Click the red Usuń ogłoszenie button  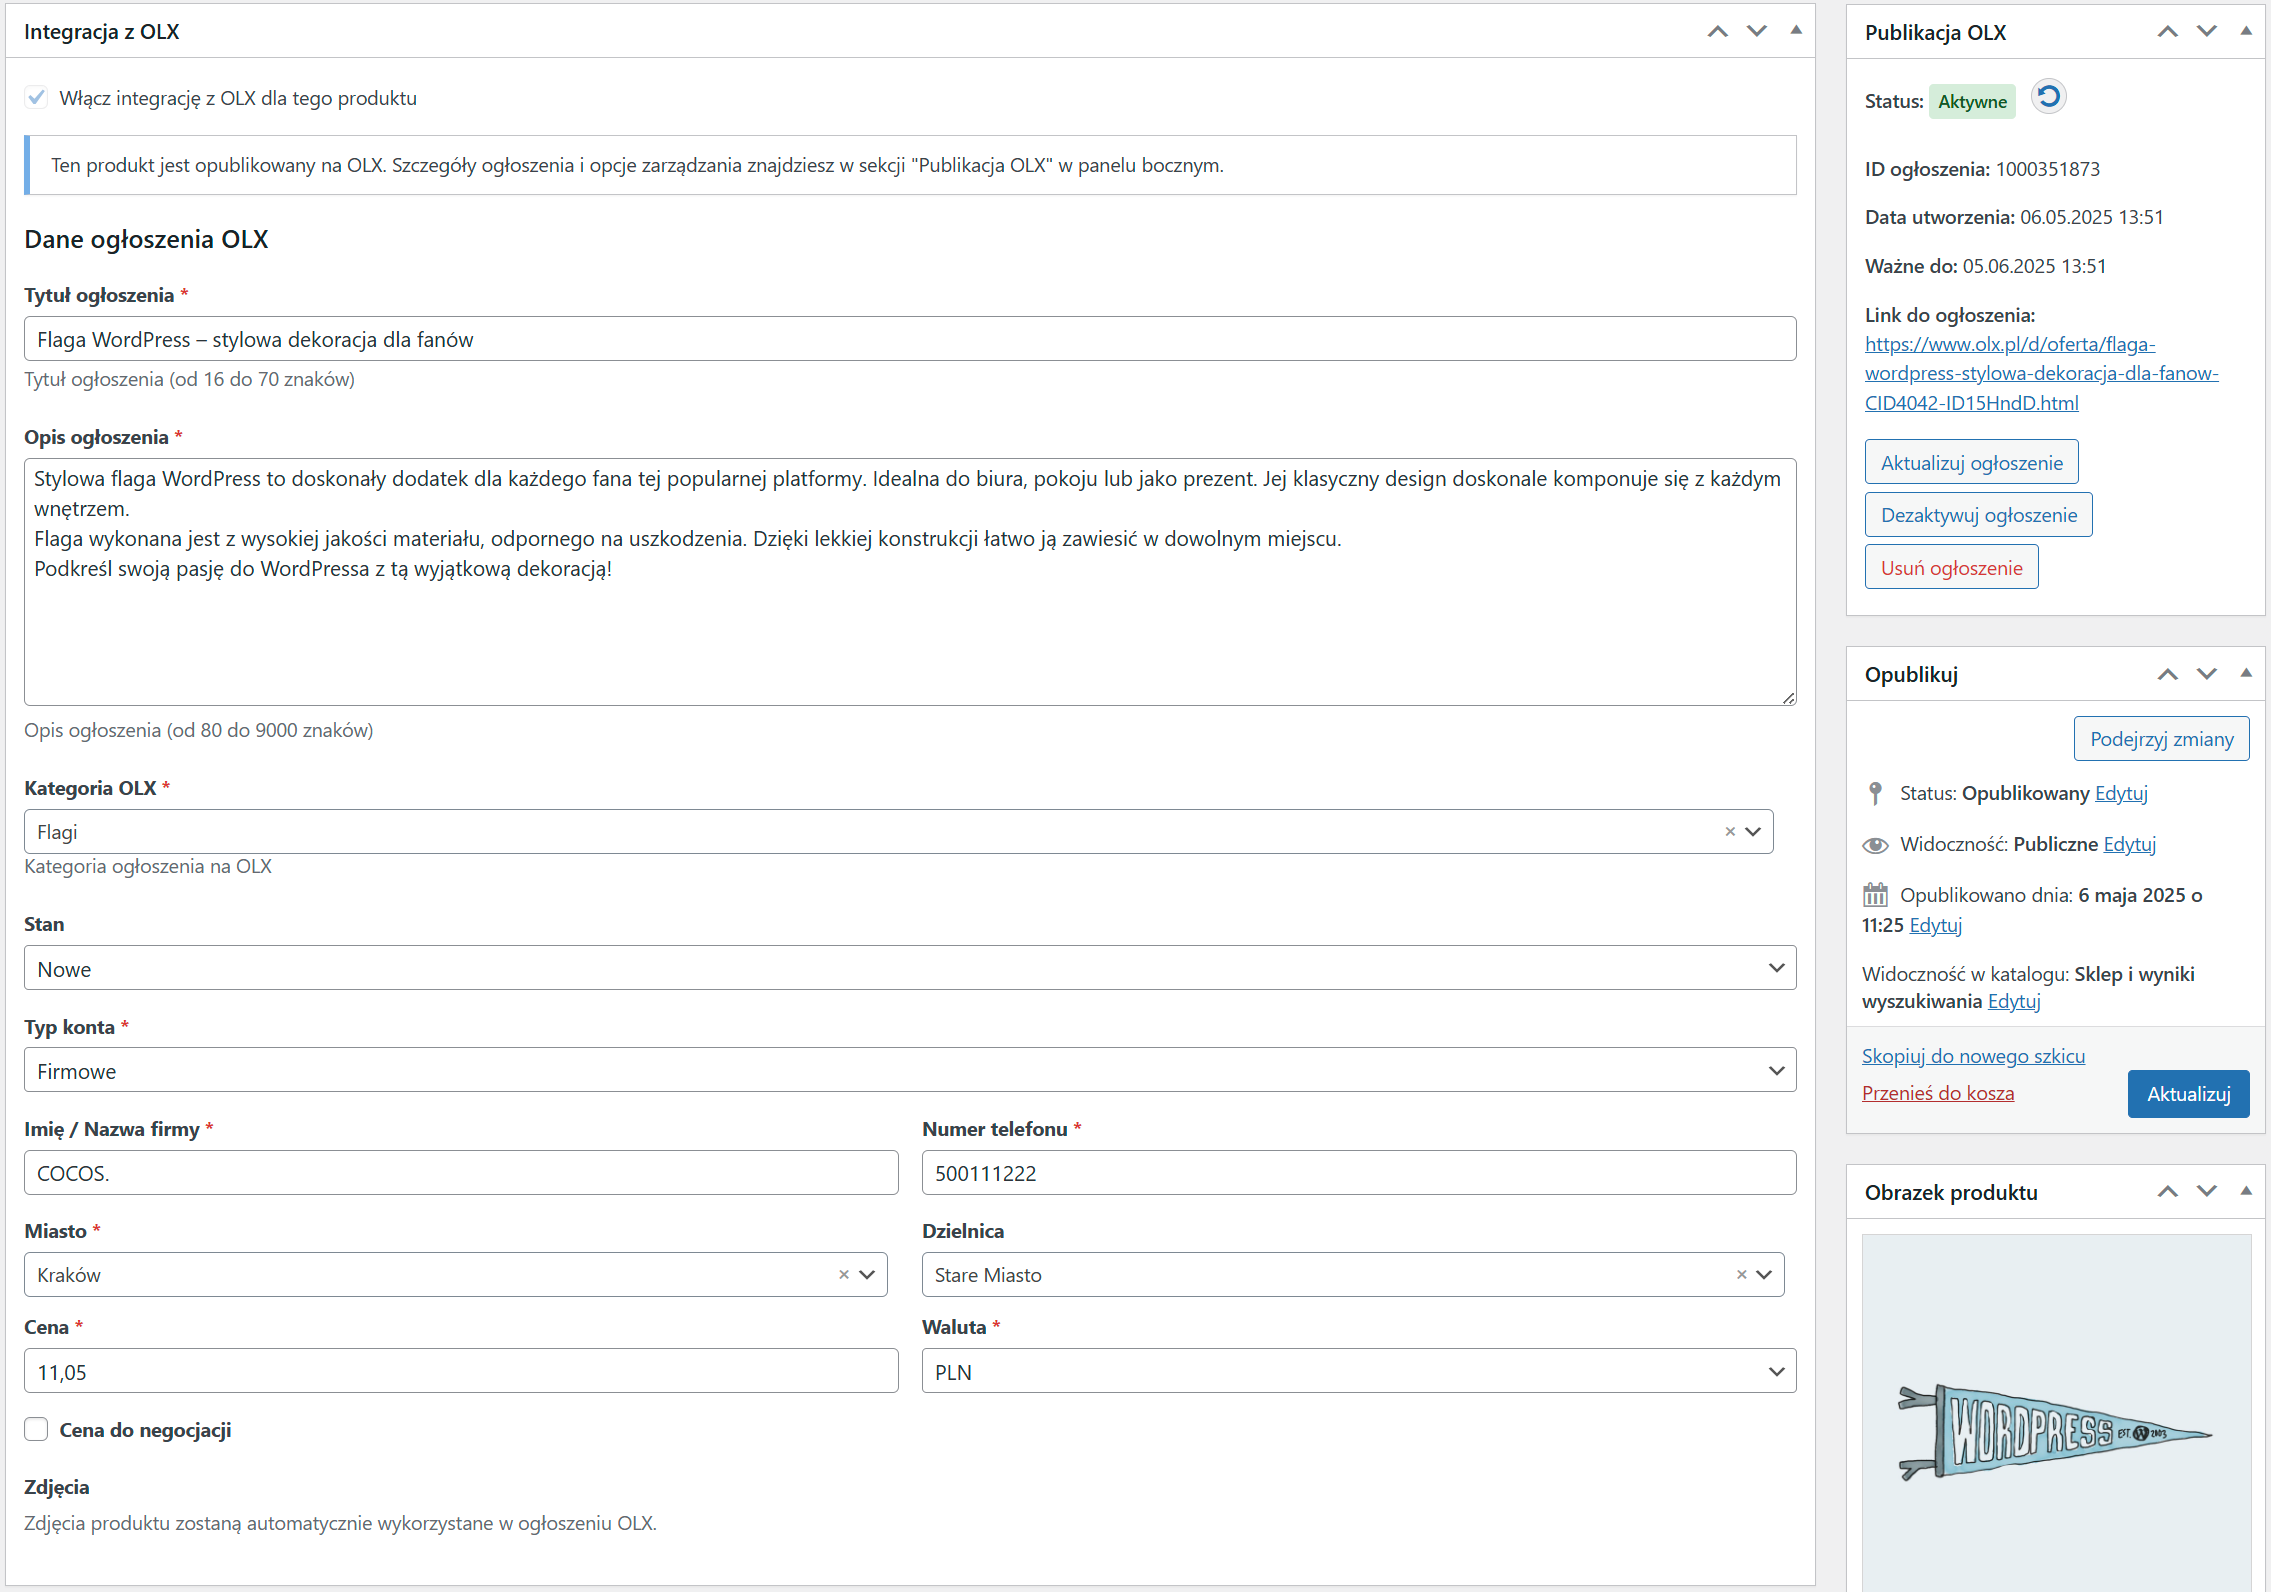[x=1951, y=568]
